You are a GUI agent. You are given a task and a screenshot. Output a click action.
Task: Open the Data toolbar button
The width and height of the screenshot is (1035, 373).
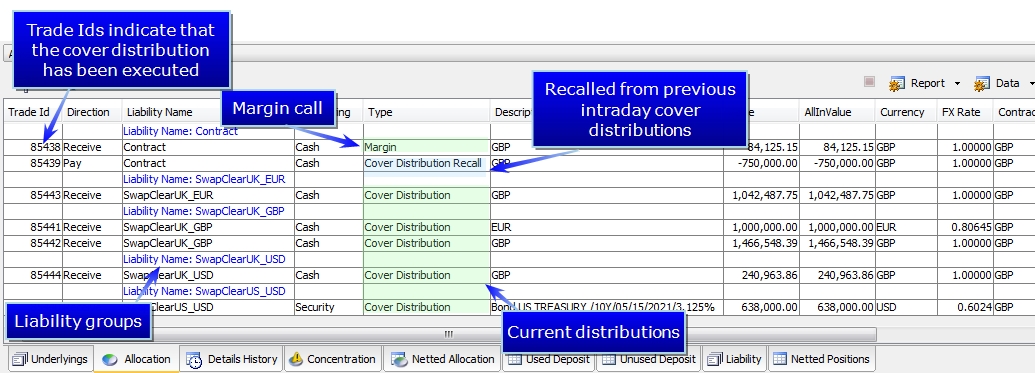[x=997, y=83]
